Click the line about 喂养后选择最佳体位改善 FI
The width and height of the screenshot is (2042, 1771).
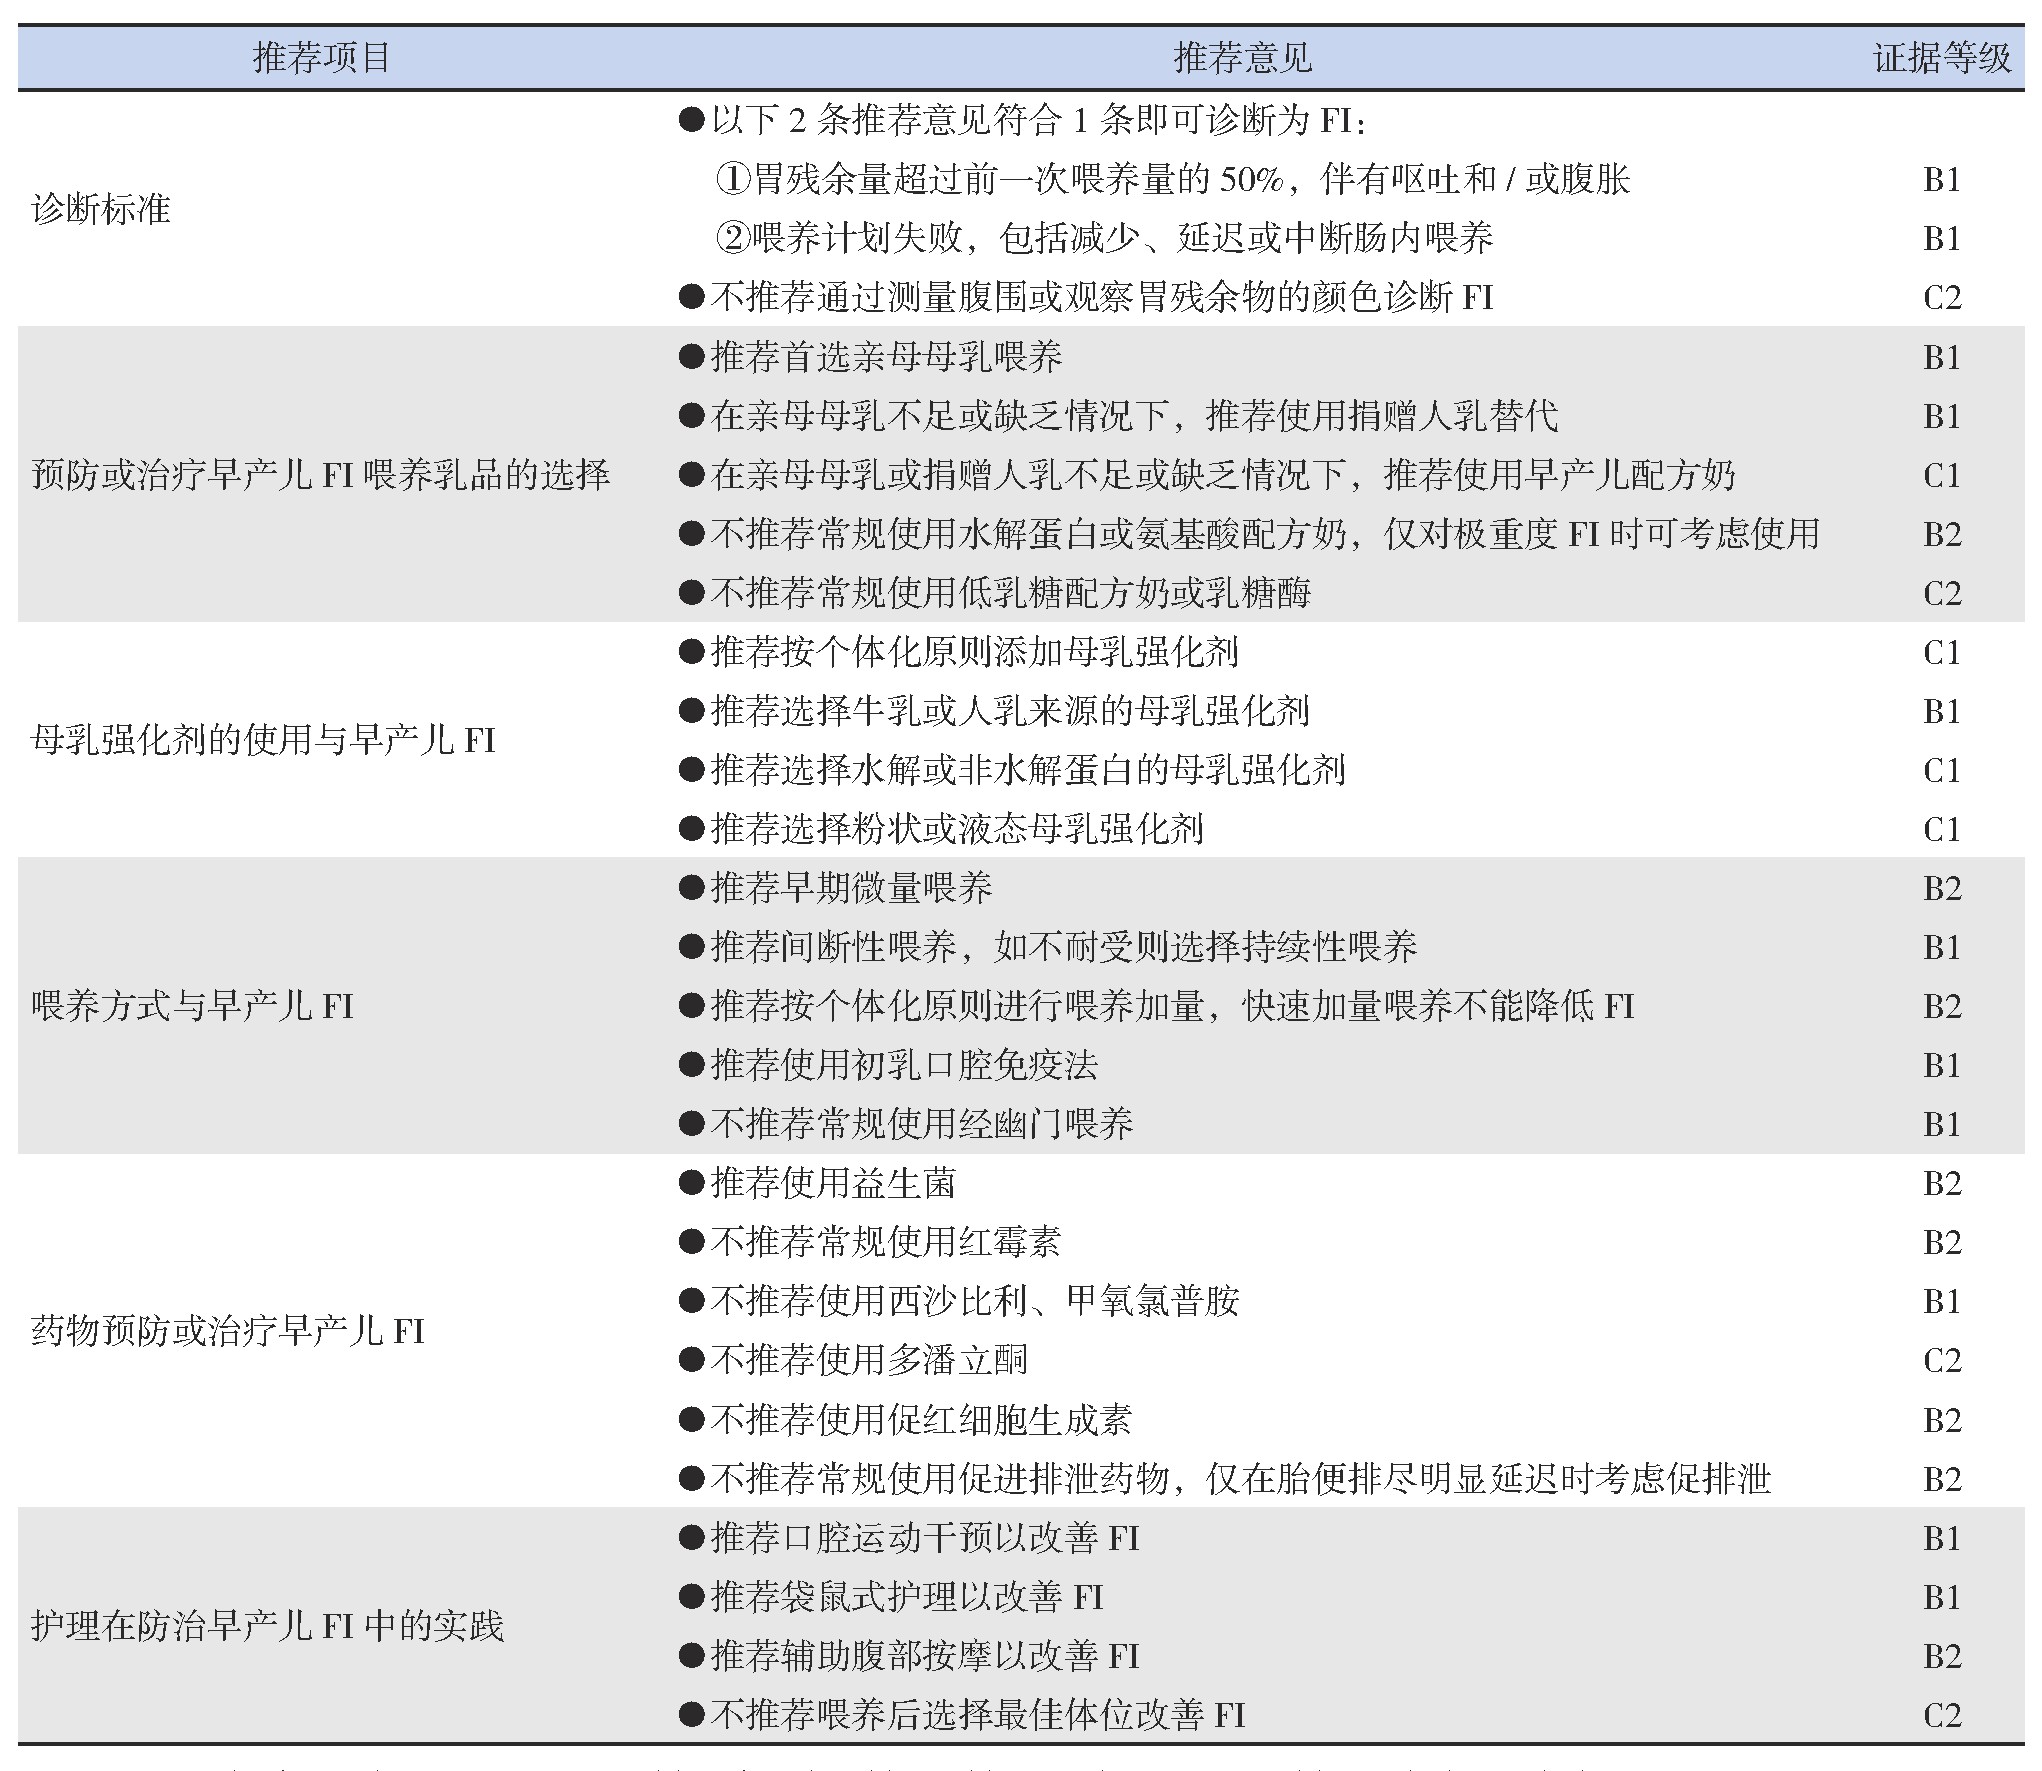click(962, 1715)
